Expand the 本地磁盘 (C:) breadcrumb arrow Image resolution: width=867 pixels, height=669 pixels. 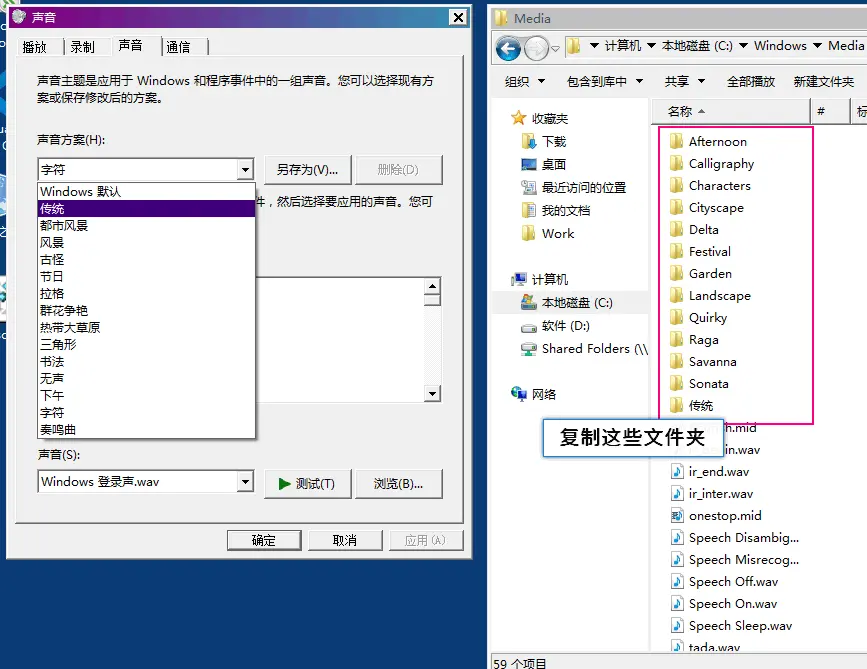(x=743, y=45)
